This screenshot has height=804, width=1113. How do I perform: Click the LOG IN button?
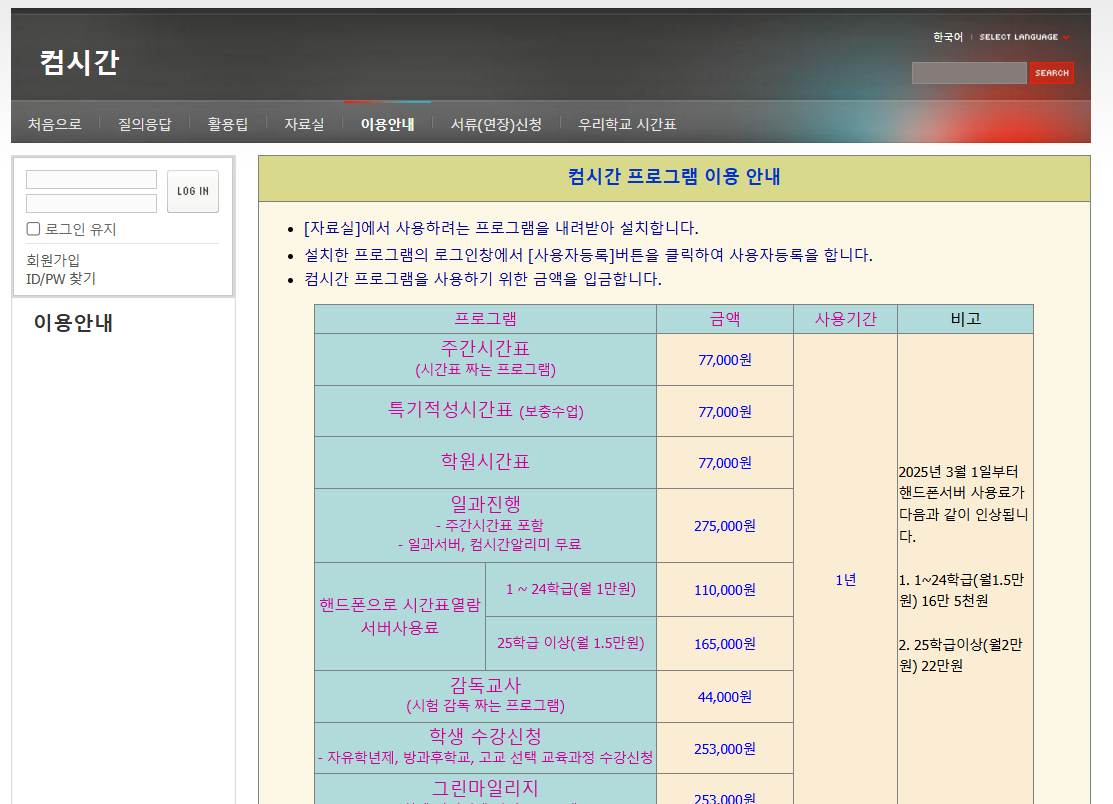tap(192, 191)
